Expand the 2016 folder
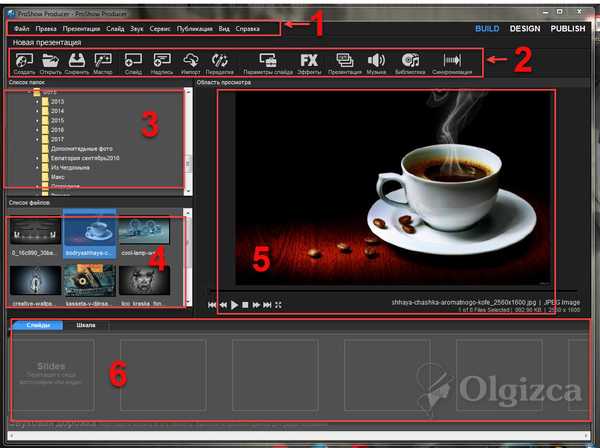 [37, 130]
